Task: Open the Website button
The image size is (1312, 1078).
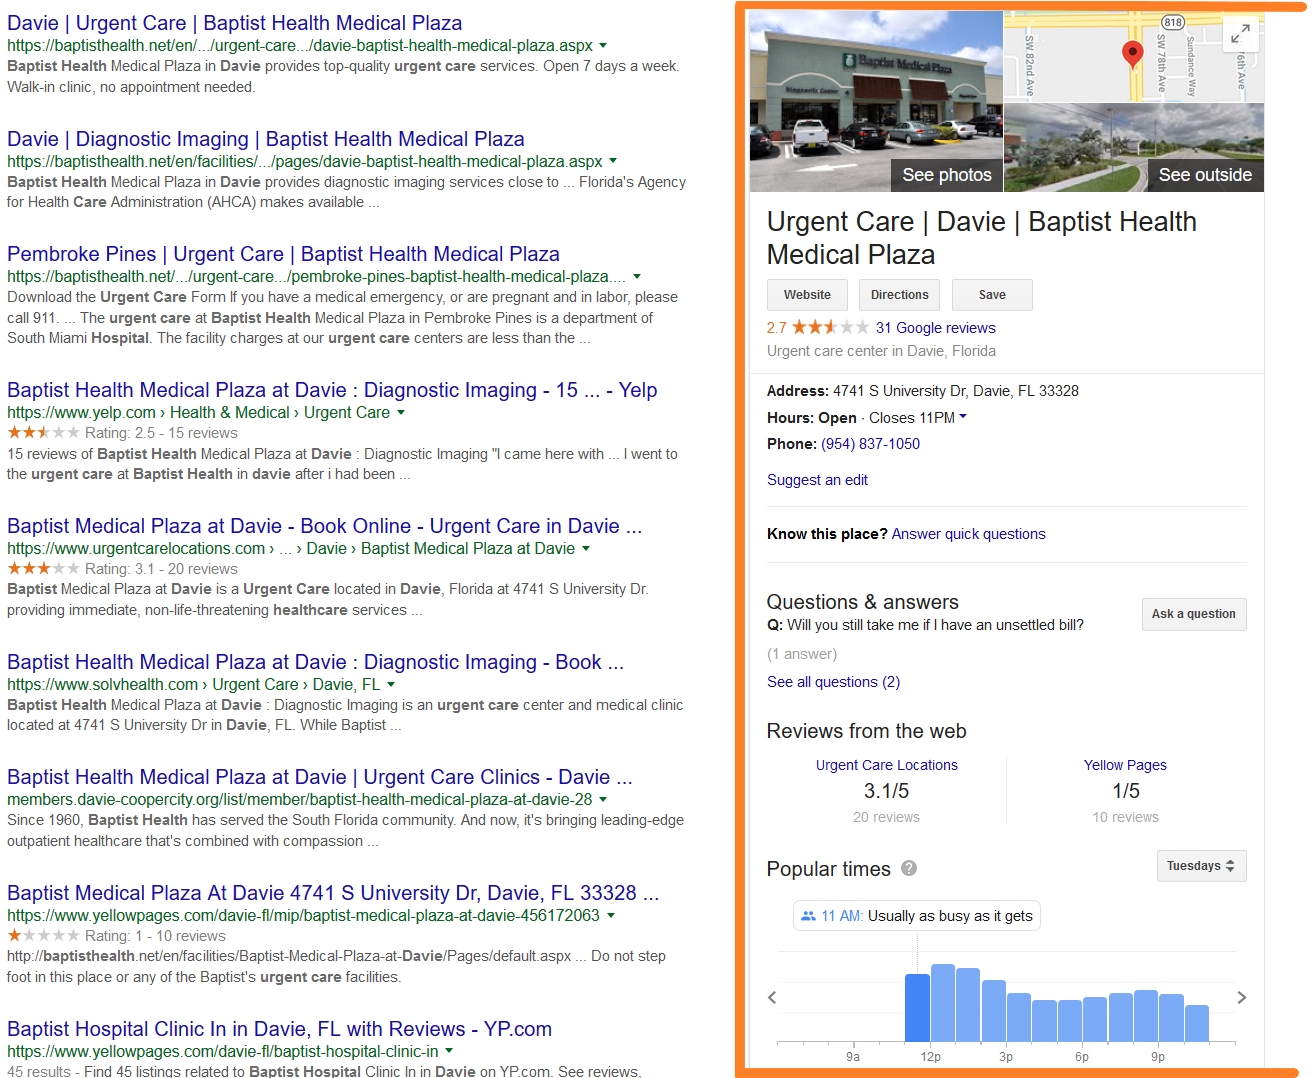Action: [807, 295]
